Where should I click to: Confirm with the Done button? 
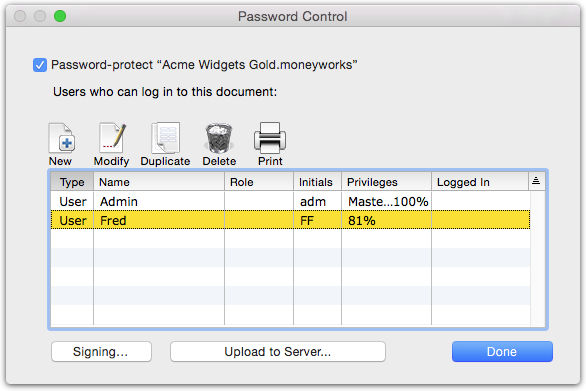[502, 351]
